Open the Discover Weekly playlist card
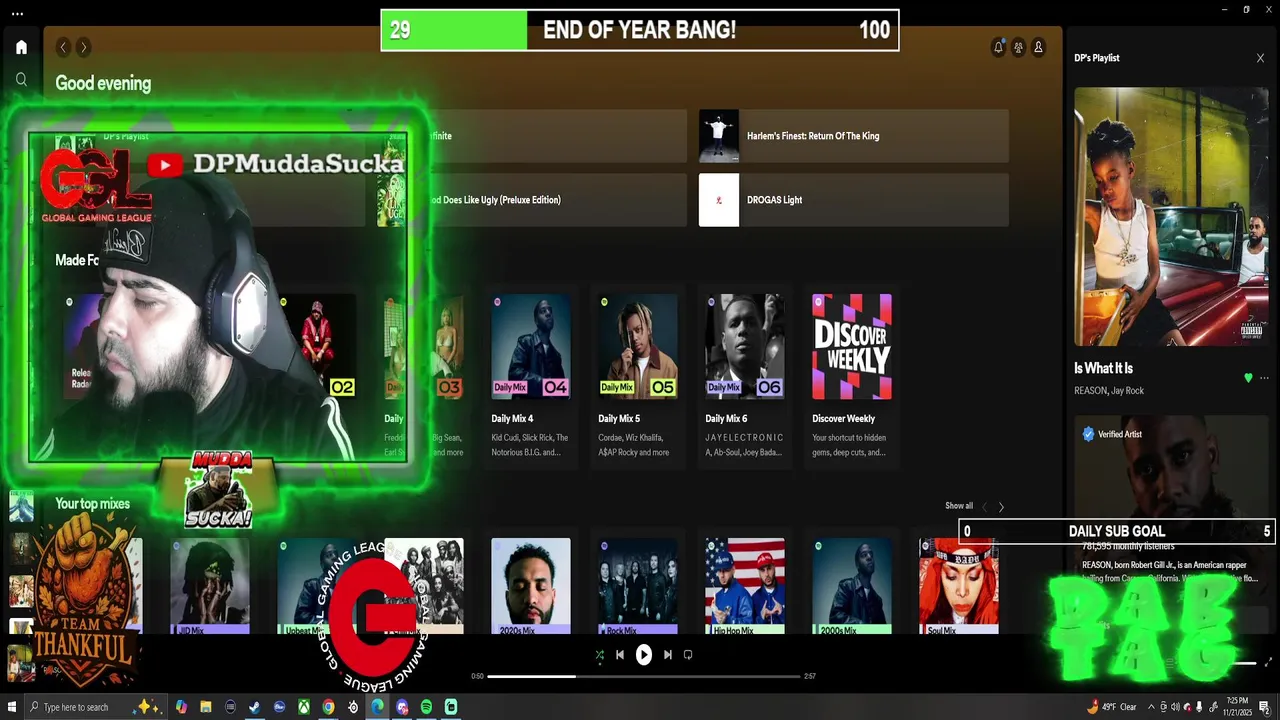1280x720 pixels. 852,378
